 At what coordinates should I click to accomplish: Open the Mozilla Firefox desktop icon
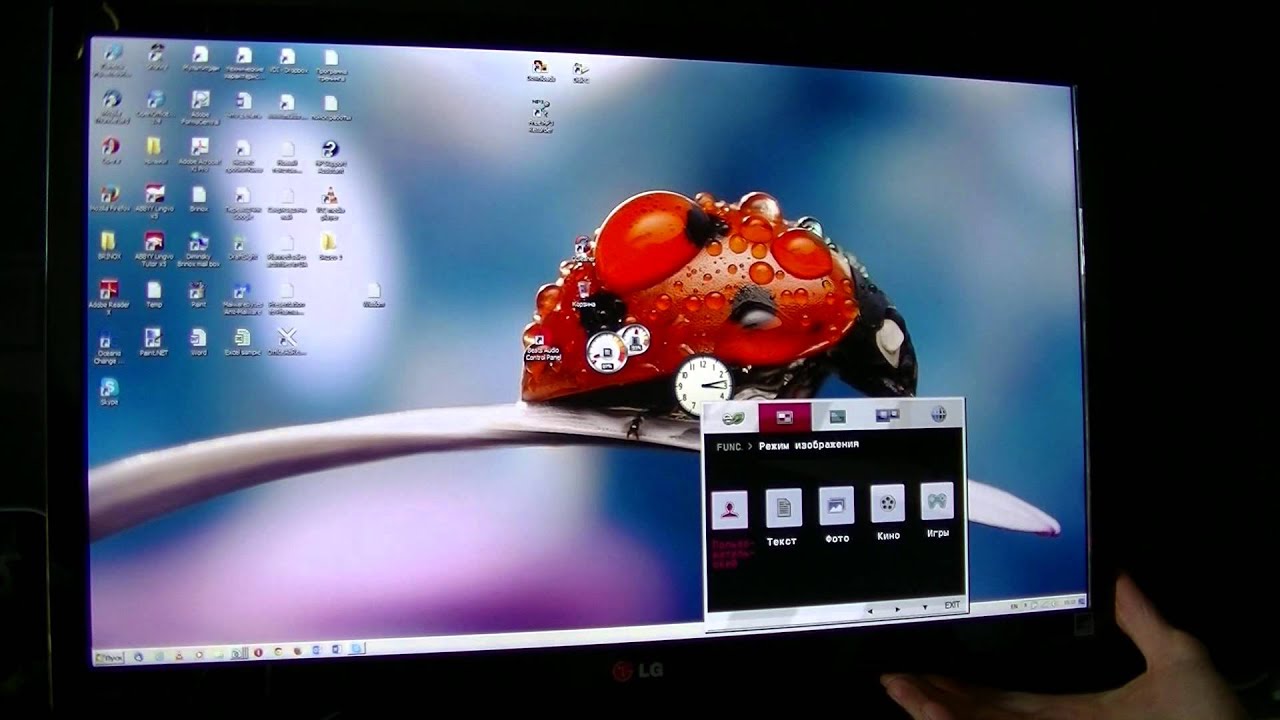point(109,198)
